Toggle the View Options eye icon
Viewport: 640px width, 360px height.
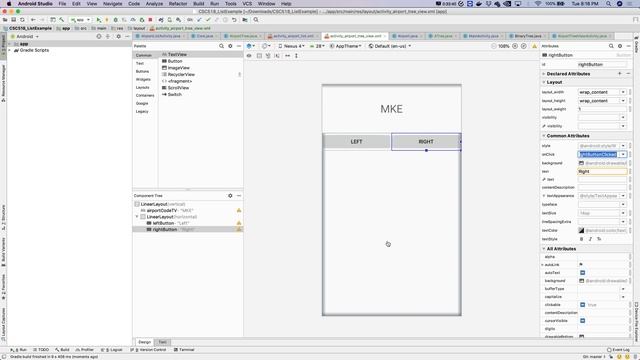[x=249, y=56]
